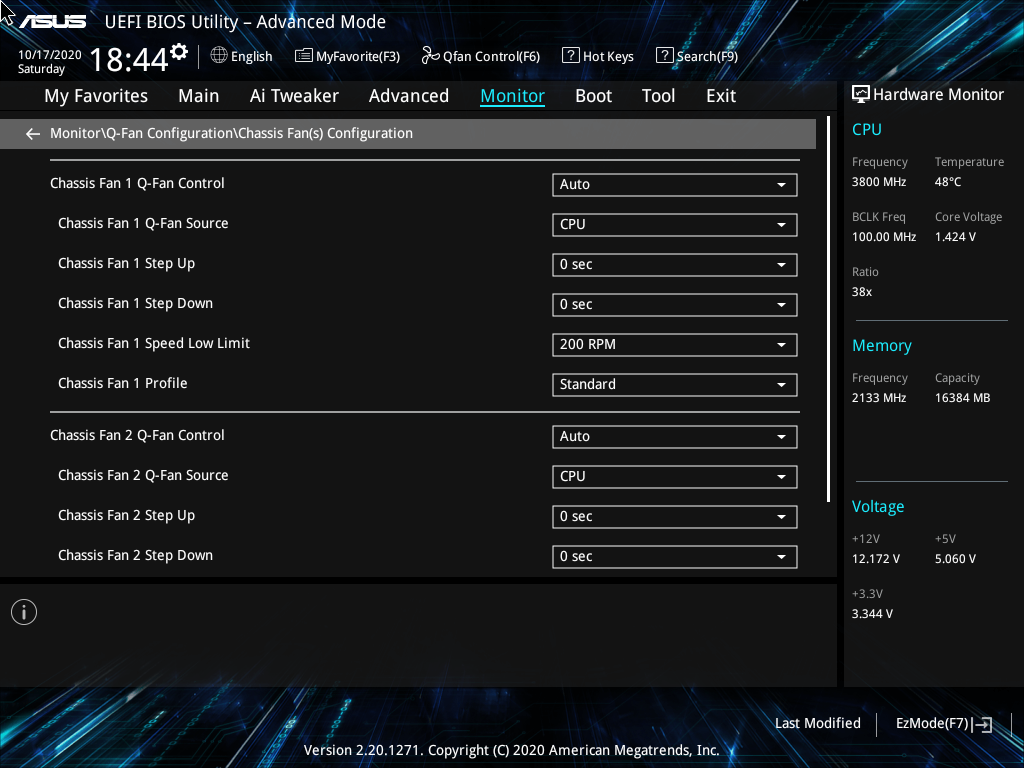This screenshot has height=768, width=1024.
Task: Open Hot Keys help
Action: tap(598, 56)
